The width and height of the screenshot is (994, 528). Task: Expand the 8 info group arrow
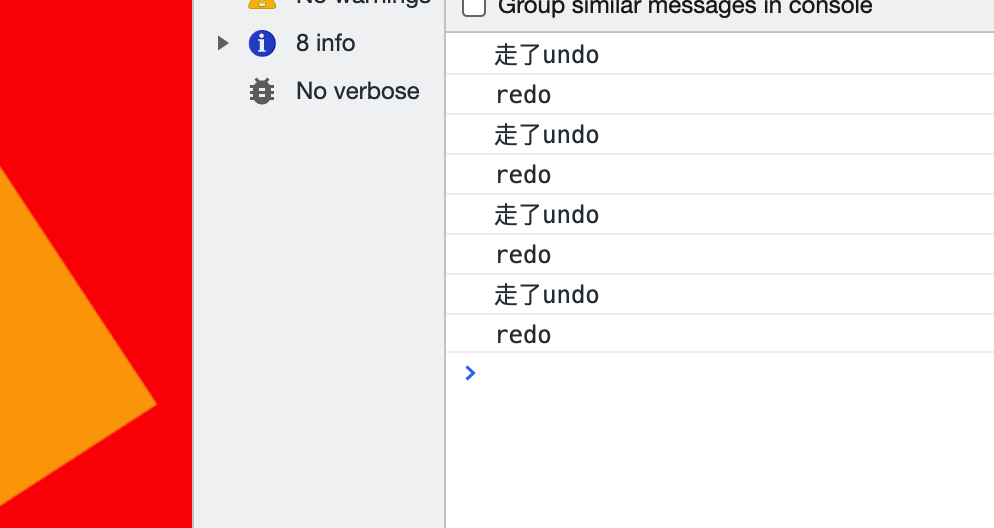[223, 43]
